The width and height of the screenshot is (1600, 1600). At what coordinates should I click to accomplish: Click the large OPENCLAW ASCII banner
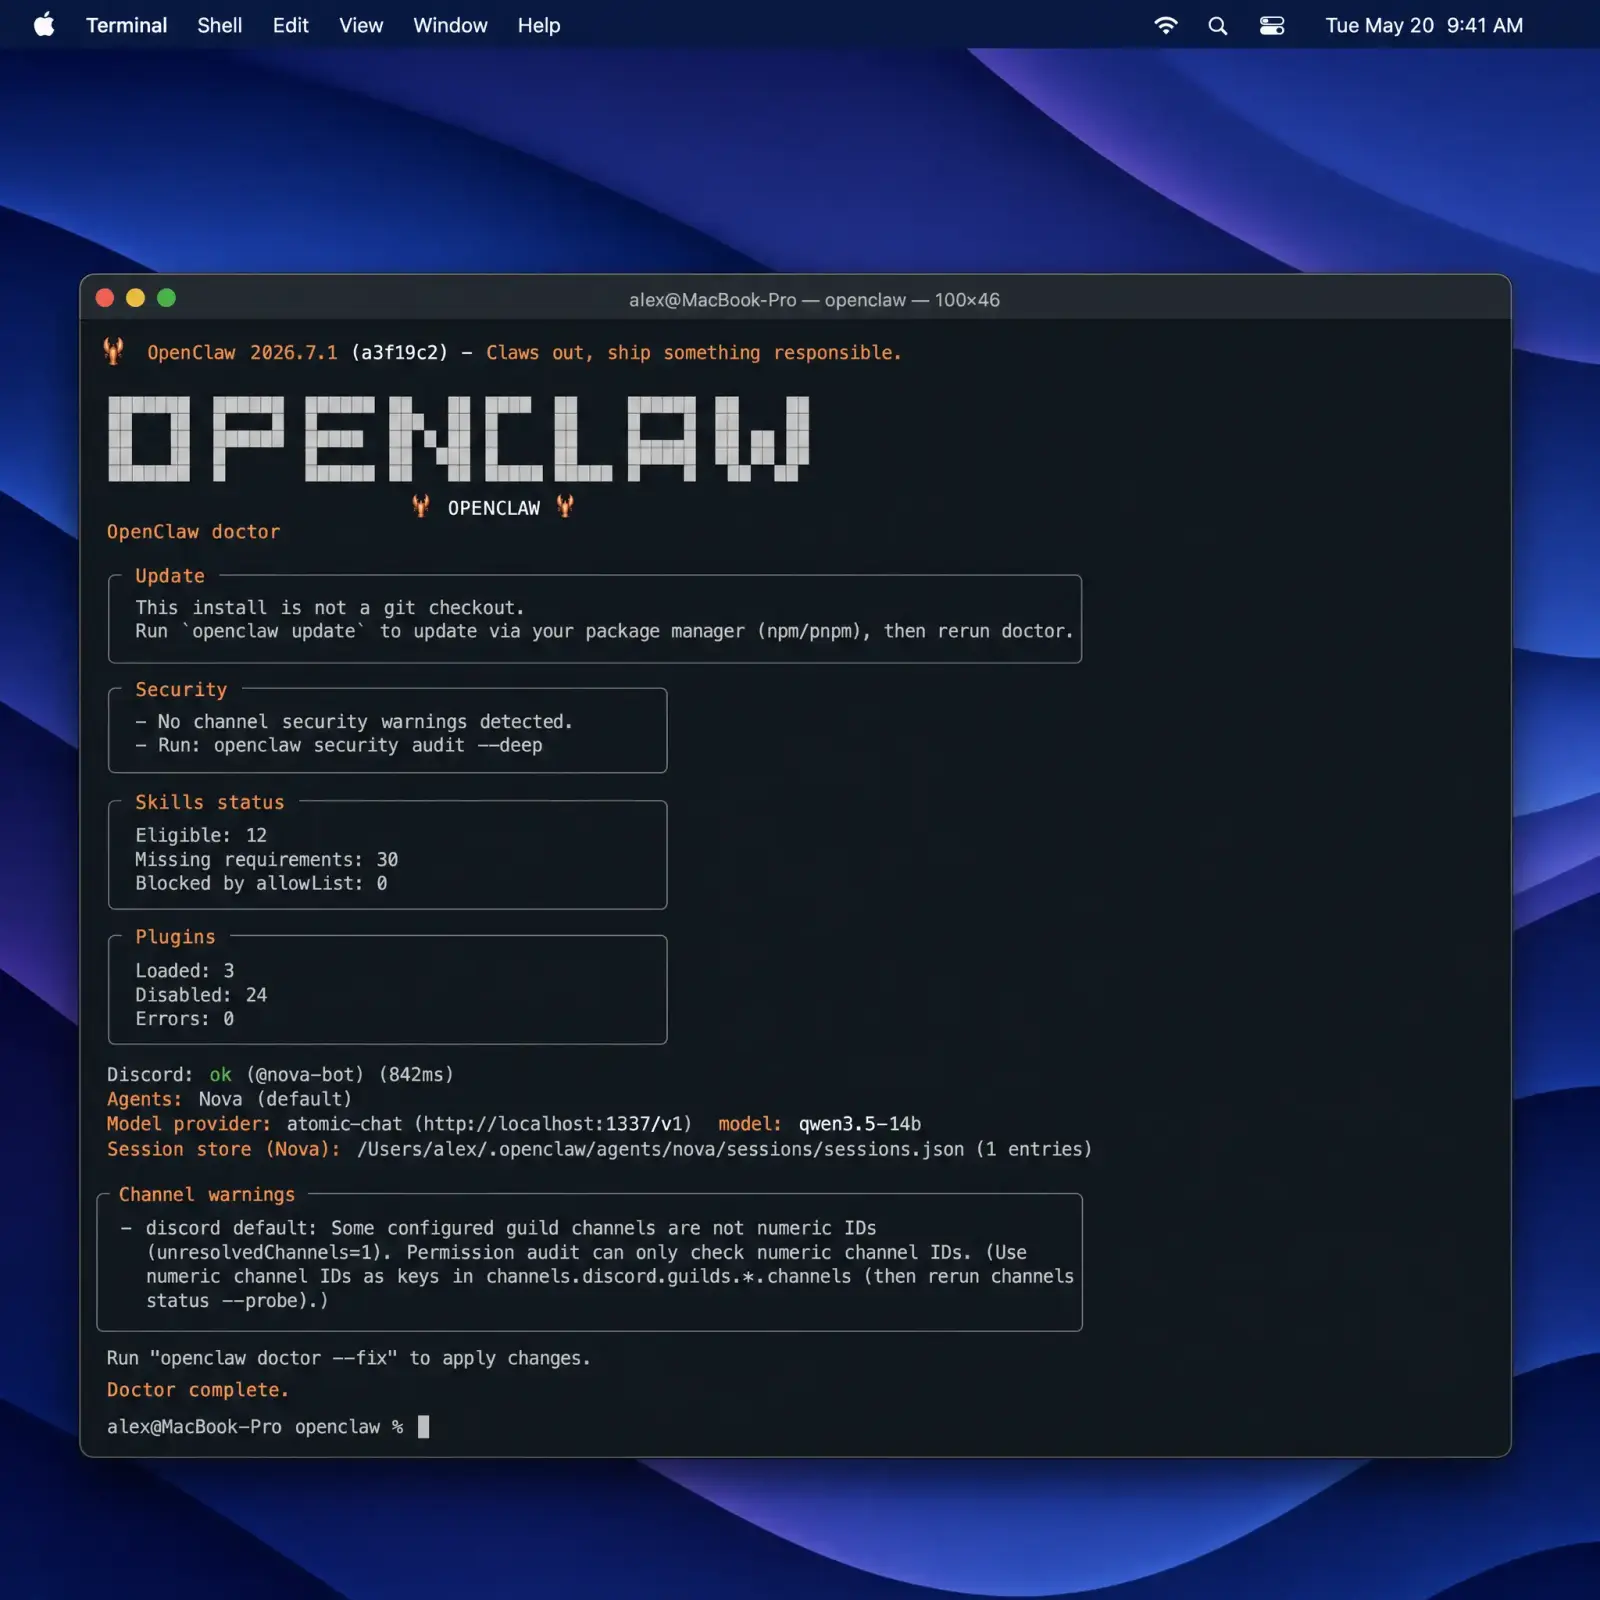point(458,438)
